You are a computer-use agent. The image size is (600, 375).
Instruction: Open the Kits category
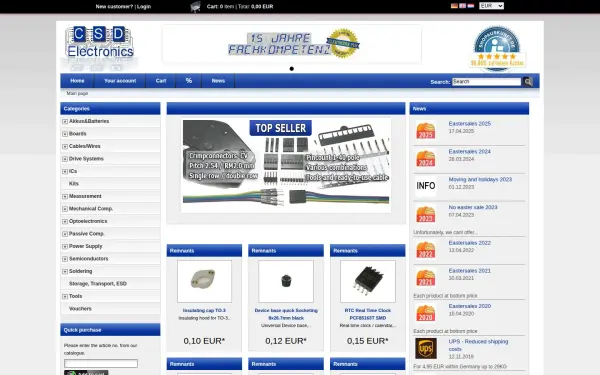tap(74, 184)
